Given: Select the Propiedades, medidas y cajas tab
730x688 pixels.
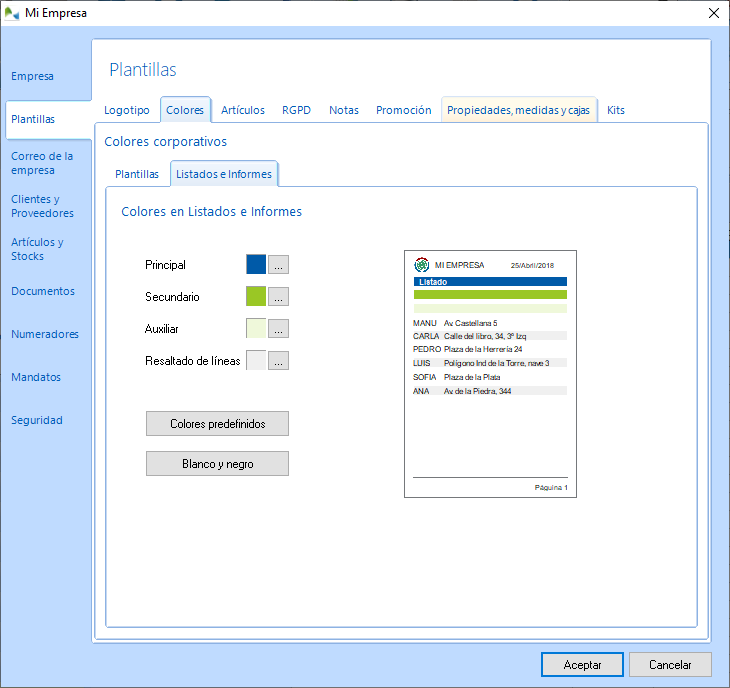Looking at the screenshot, I should pyautogui.click(x=518, y=110).
